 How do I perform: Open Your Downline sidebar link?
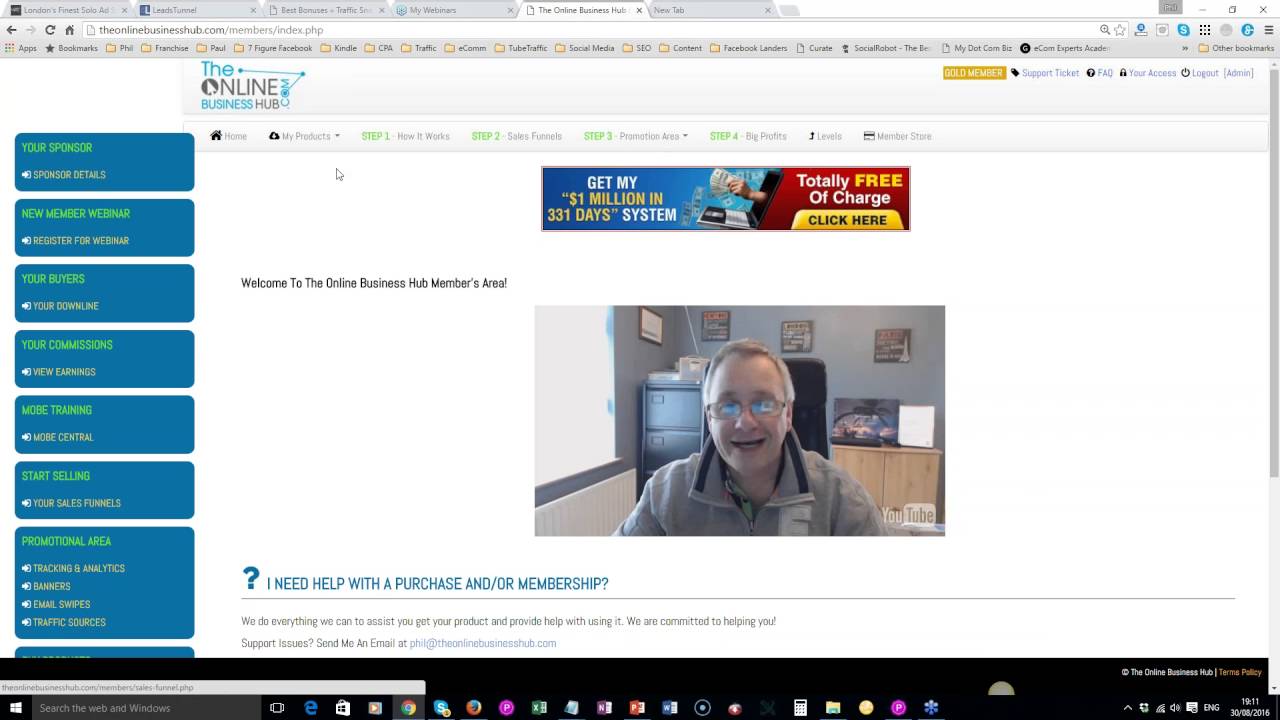60,306
